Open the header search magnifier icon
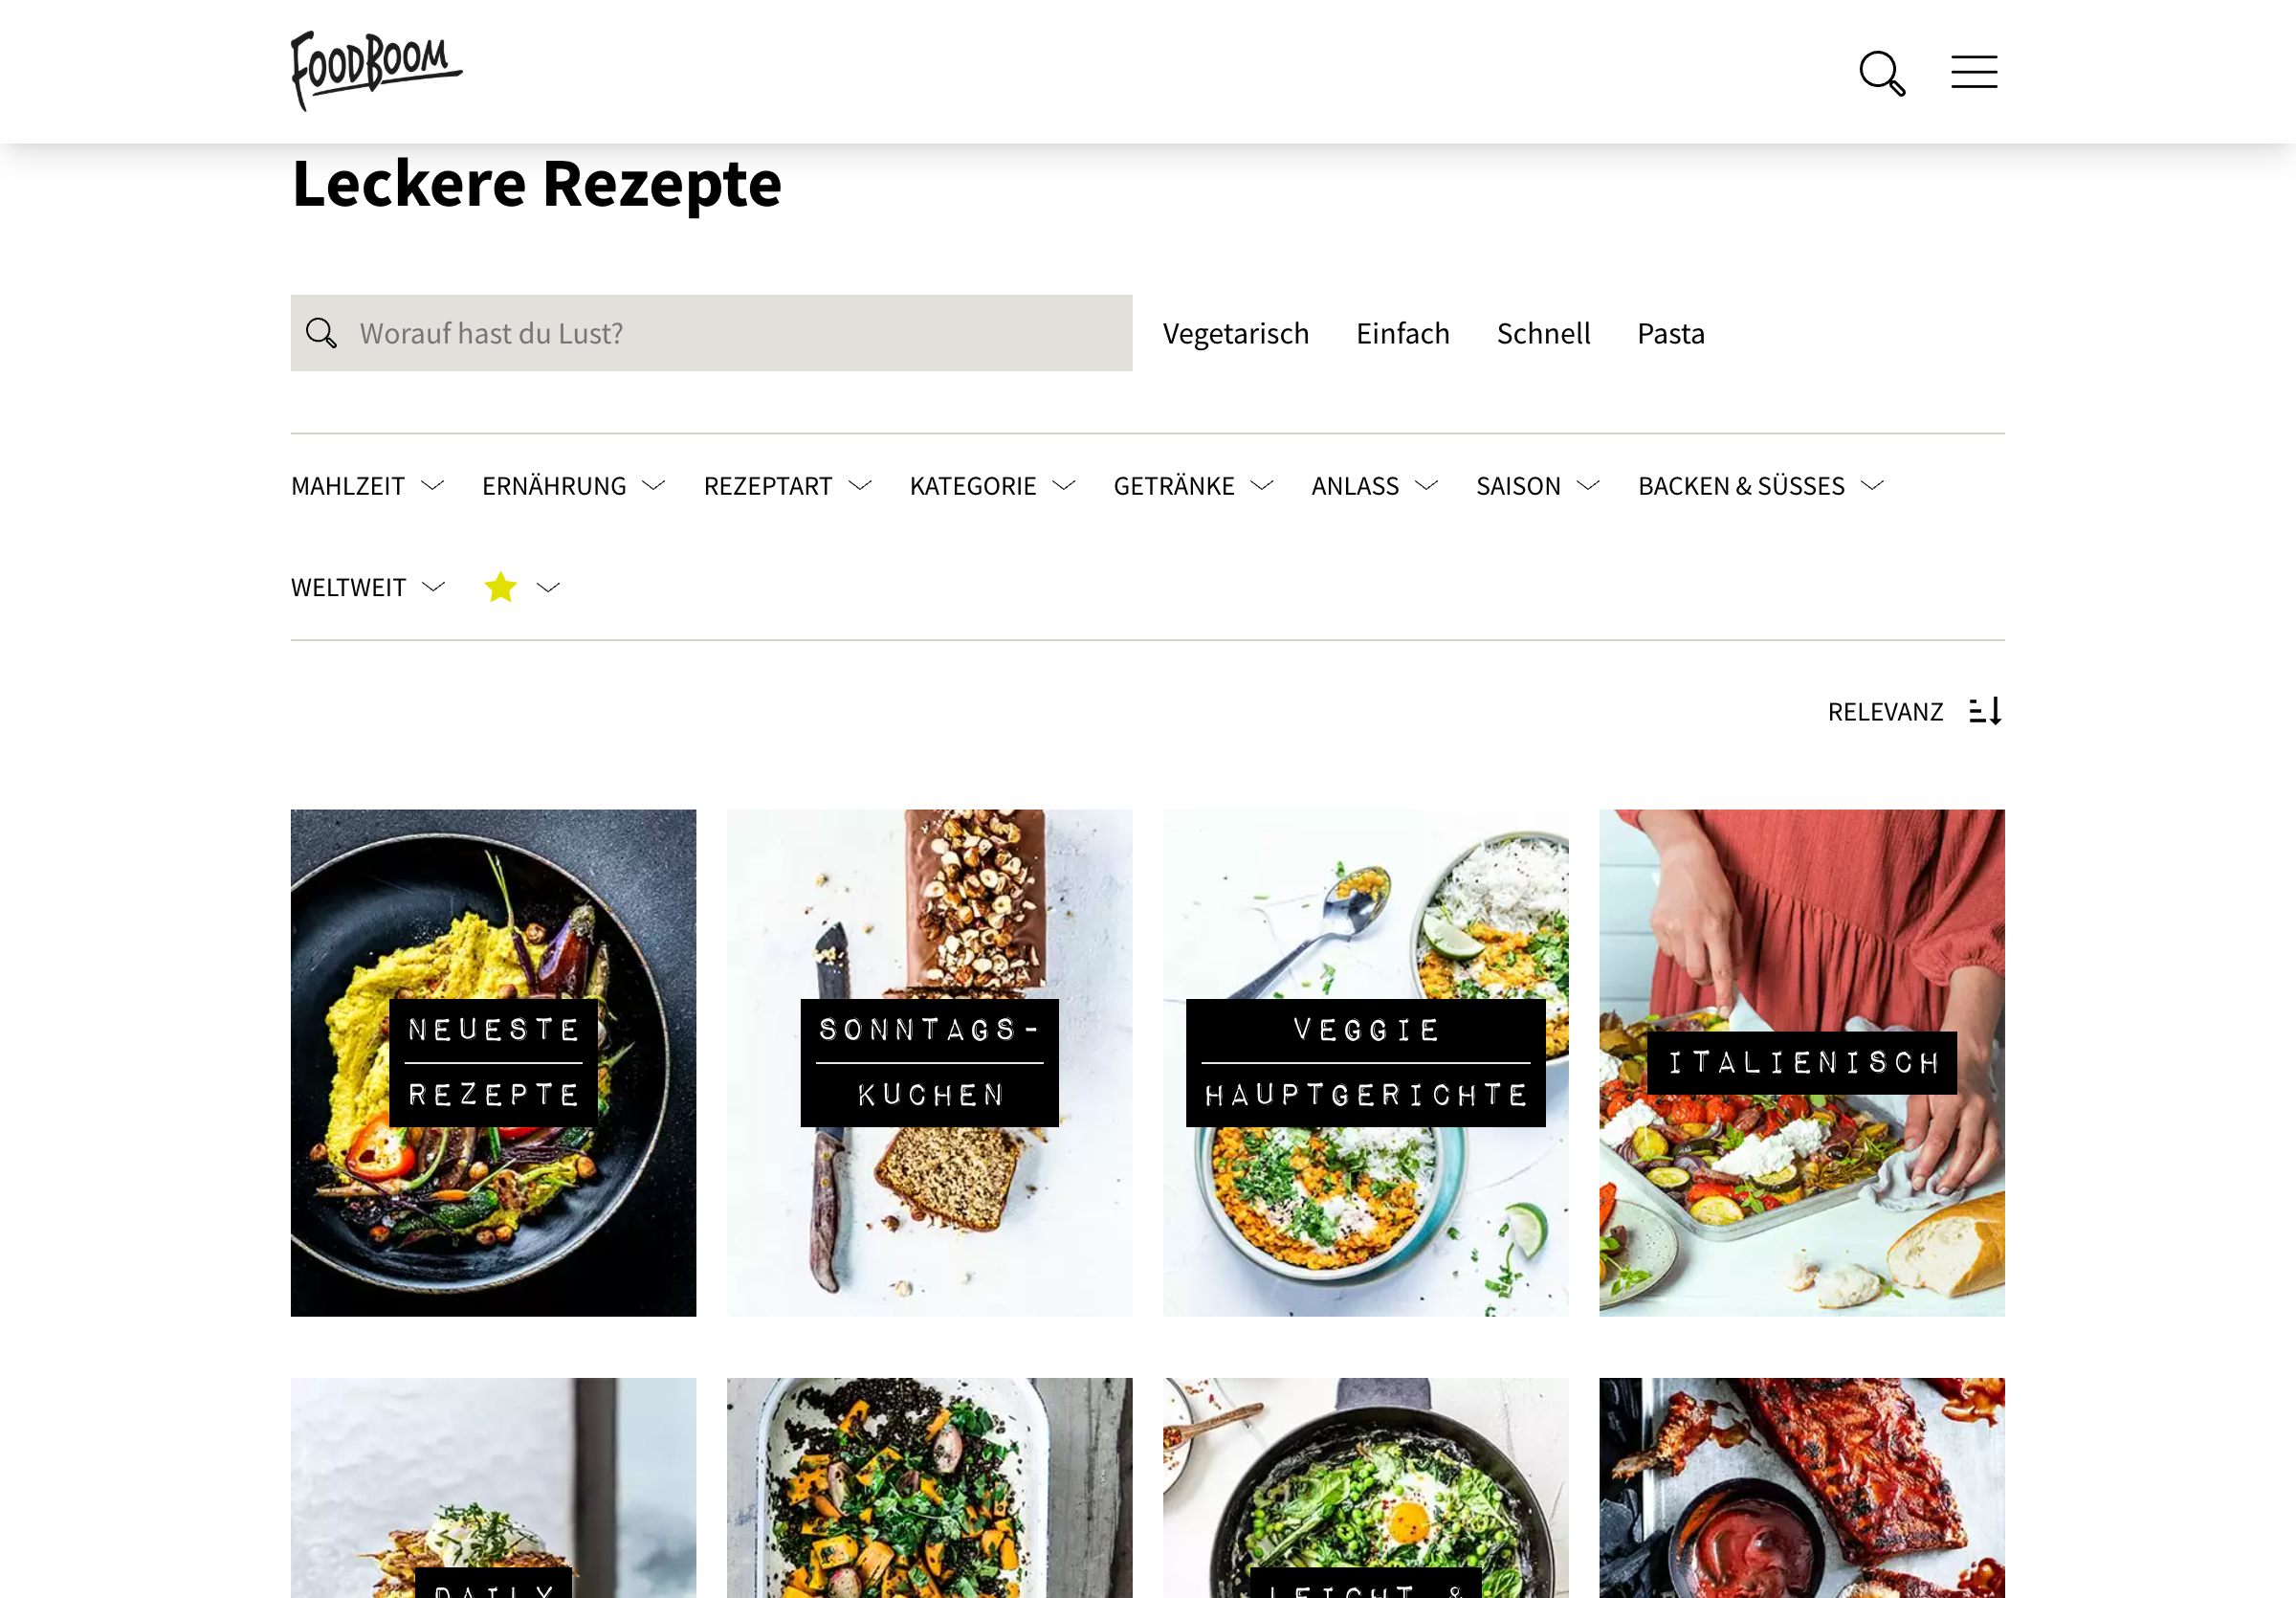 pos(1881,73)
